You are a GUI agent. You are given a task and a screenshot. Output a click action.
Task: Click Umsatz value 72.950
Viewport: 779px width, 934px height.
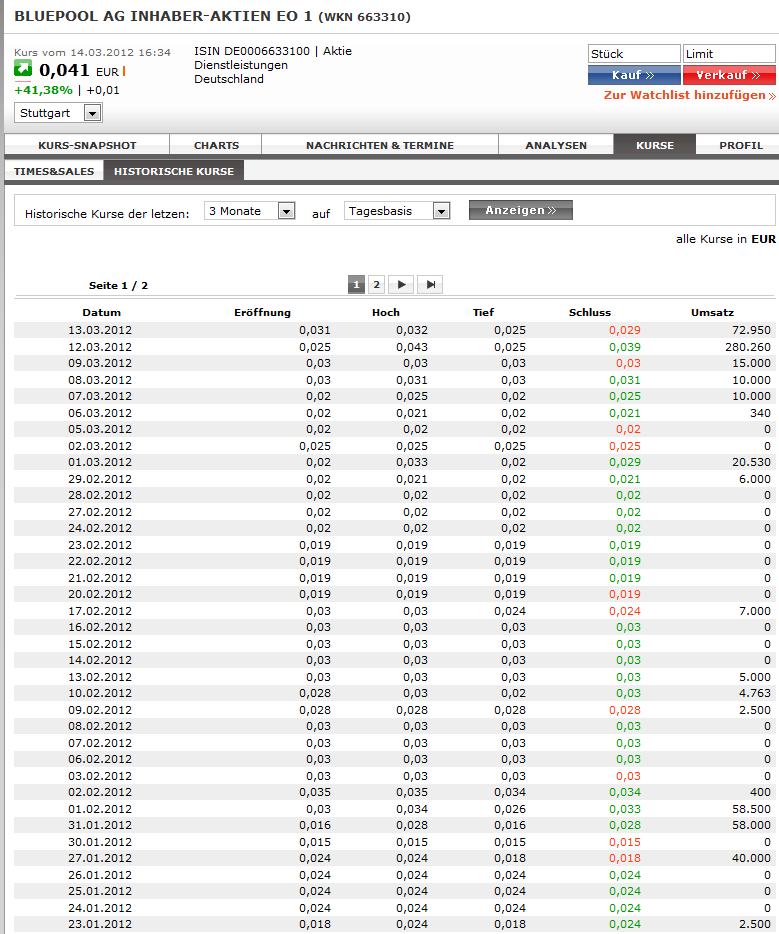[x=751, y=330]
